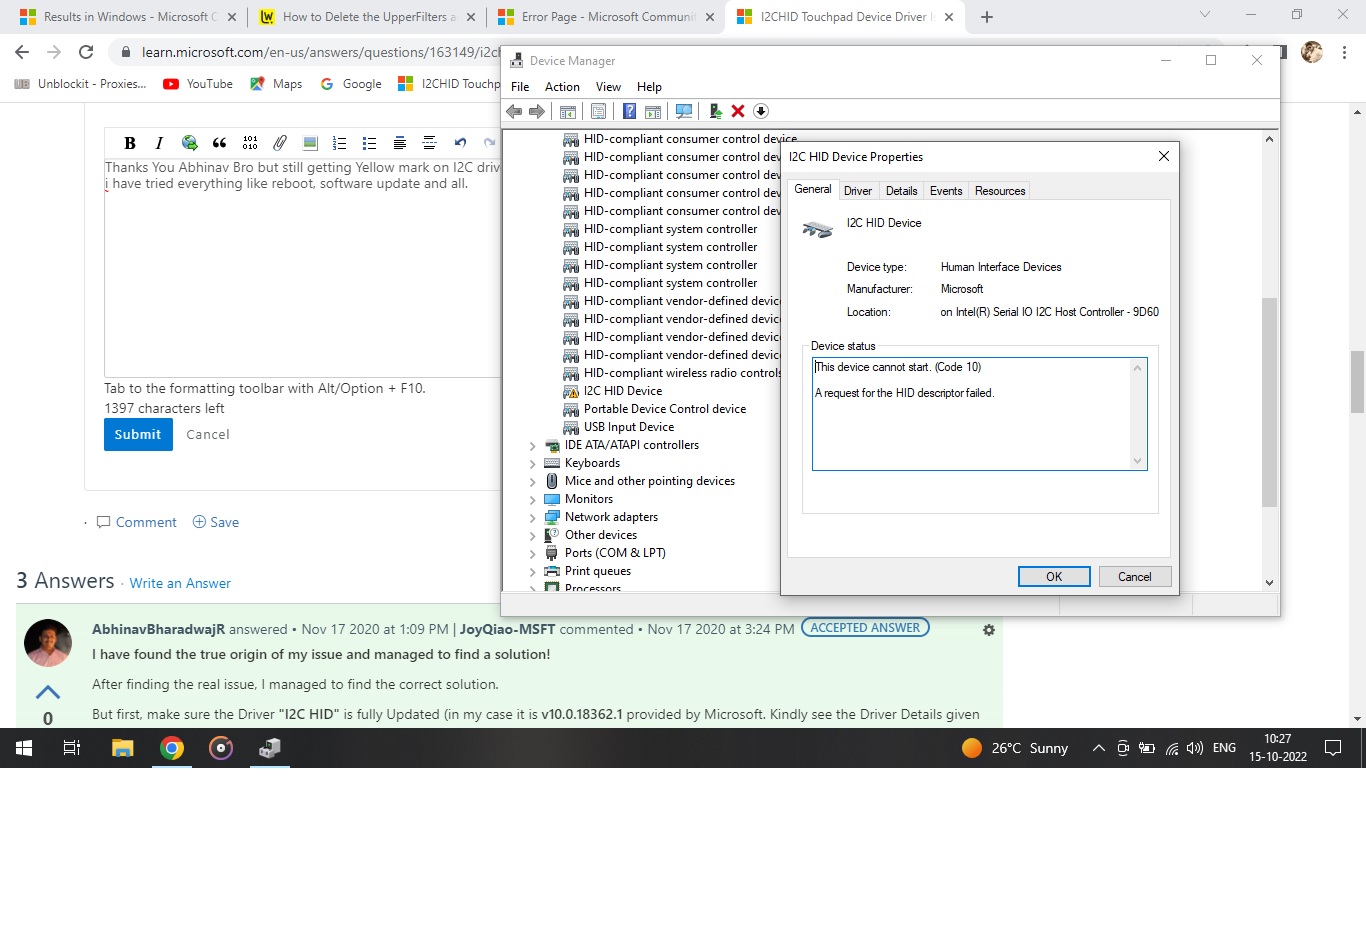Open the Action menu in Device Manager
1366x932 pixels.
coord(562,87)
